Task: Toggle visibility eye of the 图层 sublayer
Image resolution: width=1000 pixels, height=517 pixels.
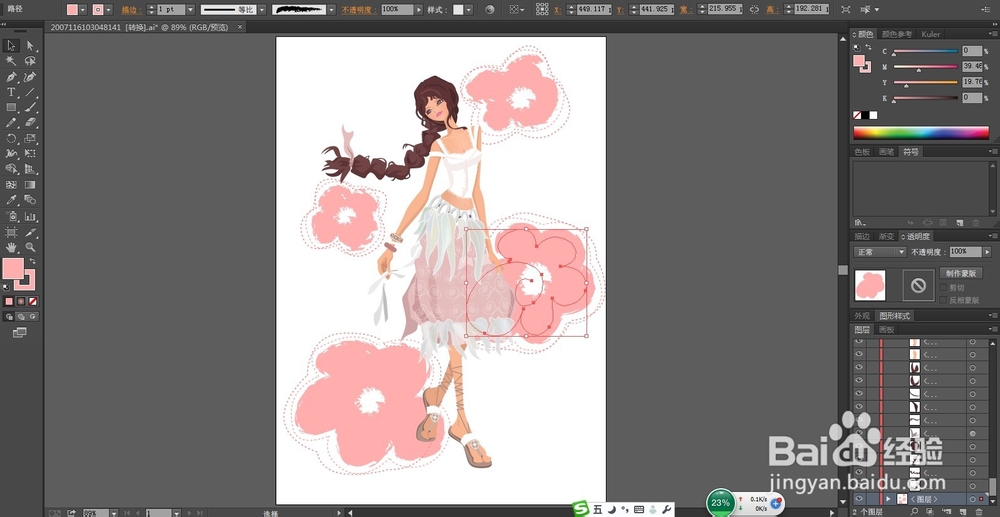Action: coord(858,499)
